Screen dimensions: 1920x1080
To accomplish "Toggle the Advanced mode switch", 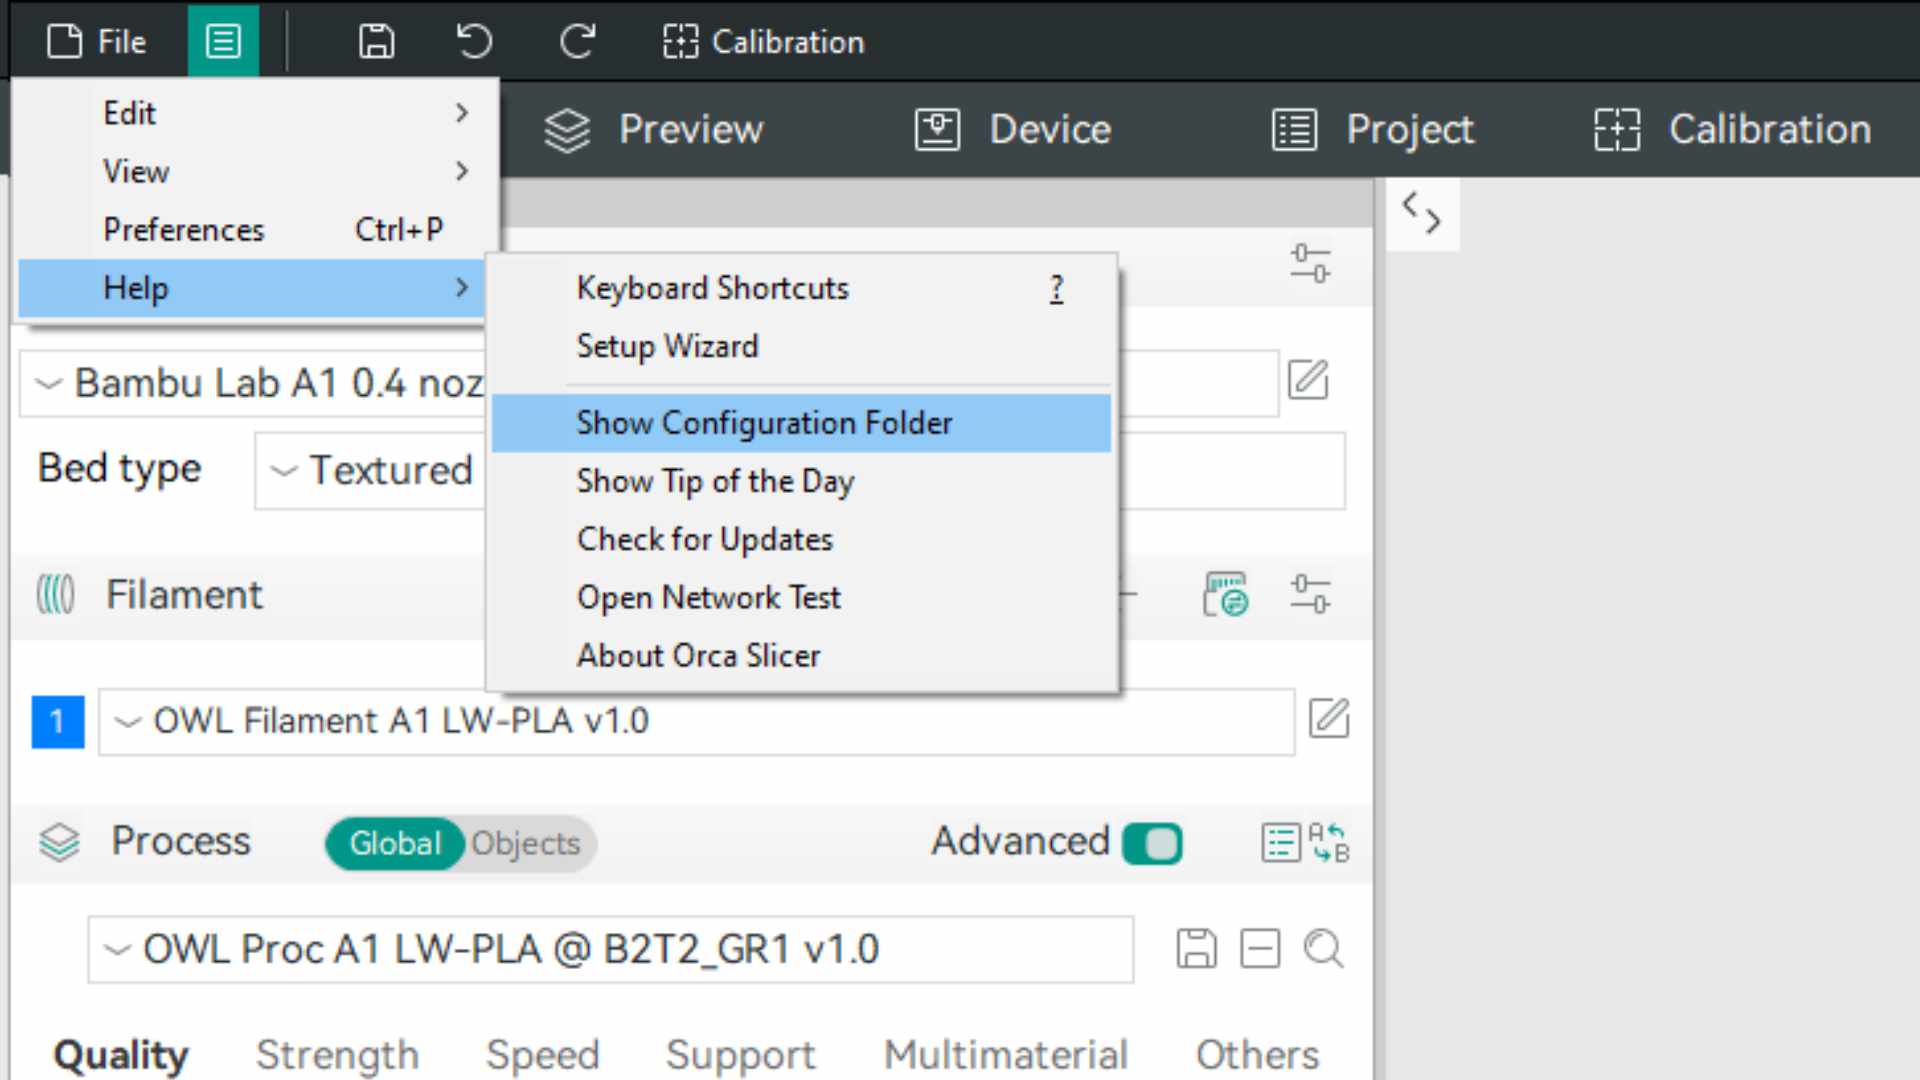I will [1152, 843].
